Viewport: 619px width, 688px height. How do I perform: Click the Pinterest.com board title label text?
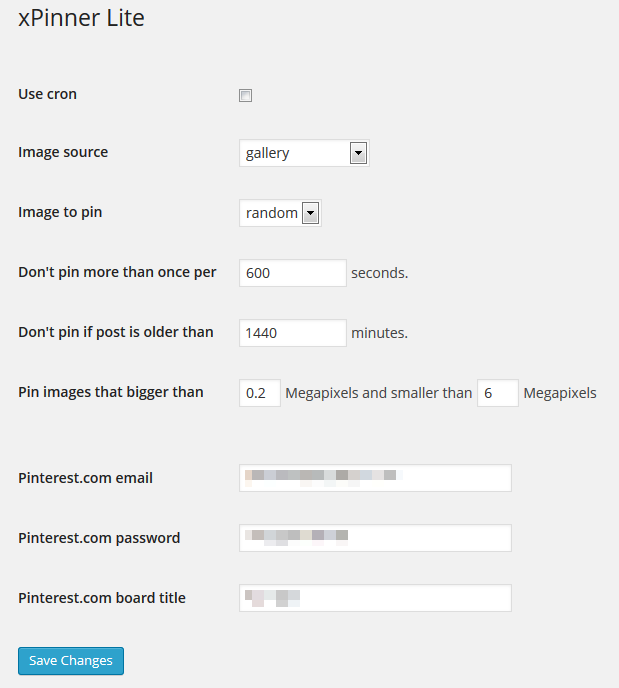pos(102,598)
